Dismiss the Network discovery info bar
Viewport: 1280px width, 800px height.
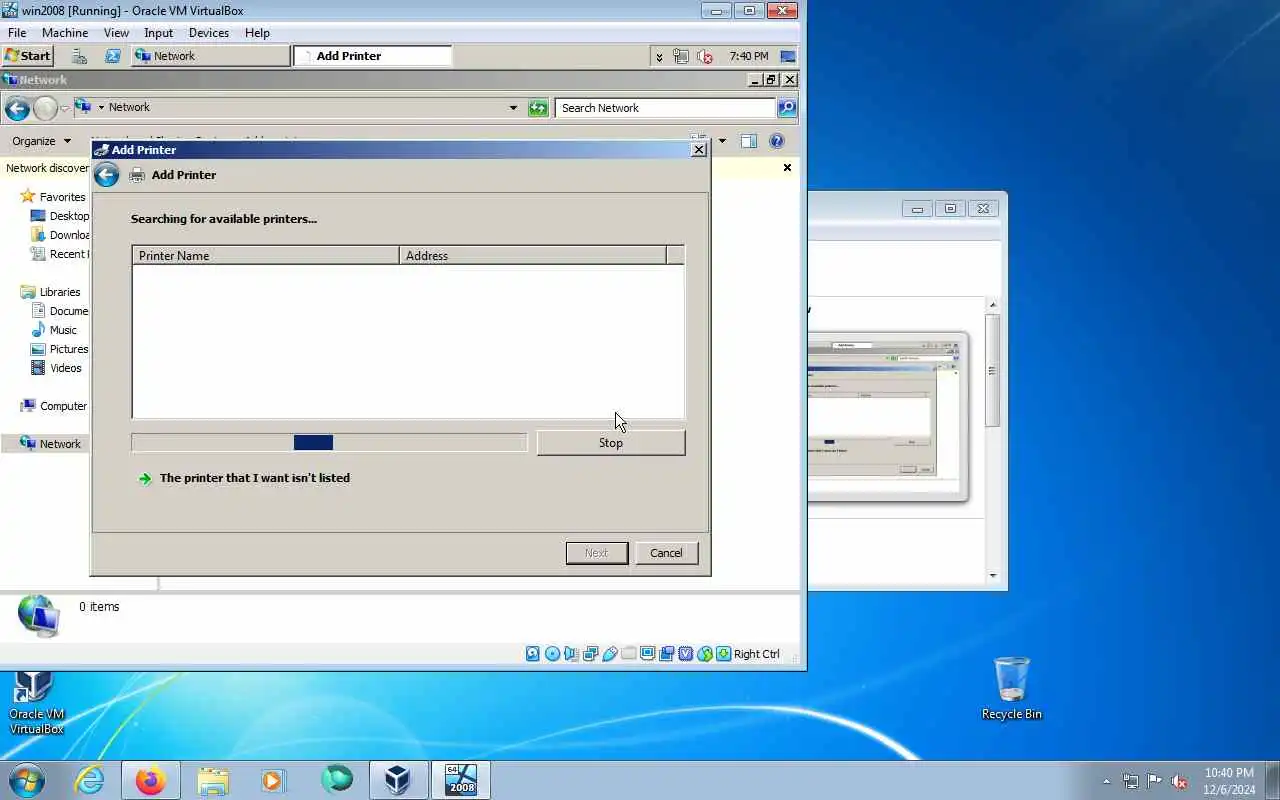click(x=787, y=168)
